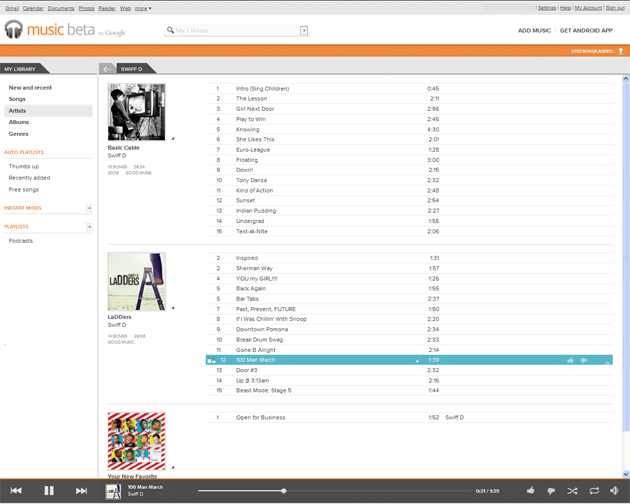Viewport: 630px width, 504px height.
Task: Thumbs up the 100 Man March row
Action: click(x=570, y=360)
